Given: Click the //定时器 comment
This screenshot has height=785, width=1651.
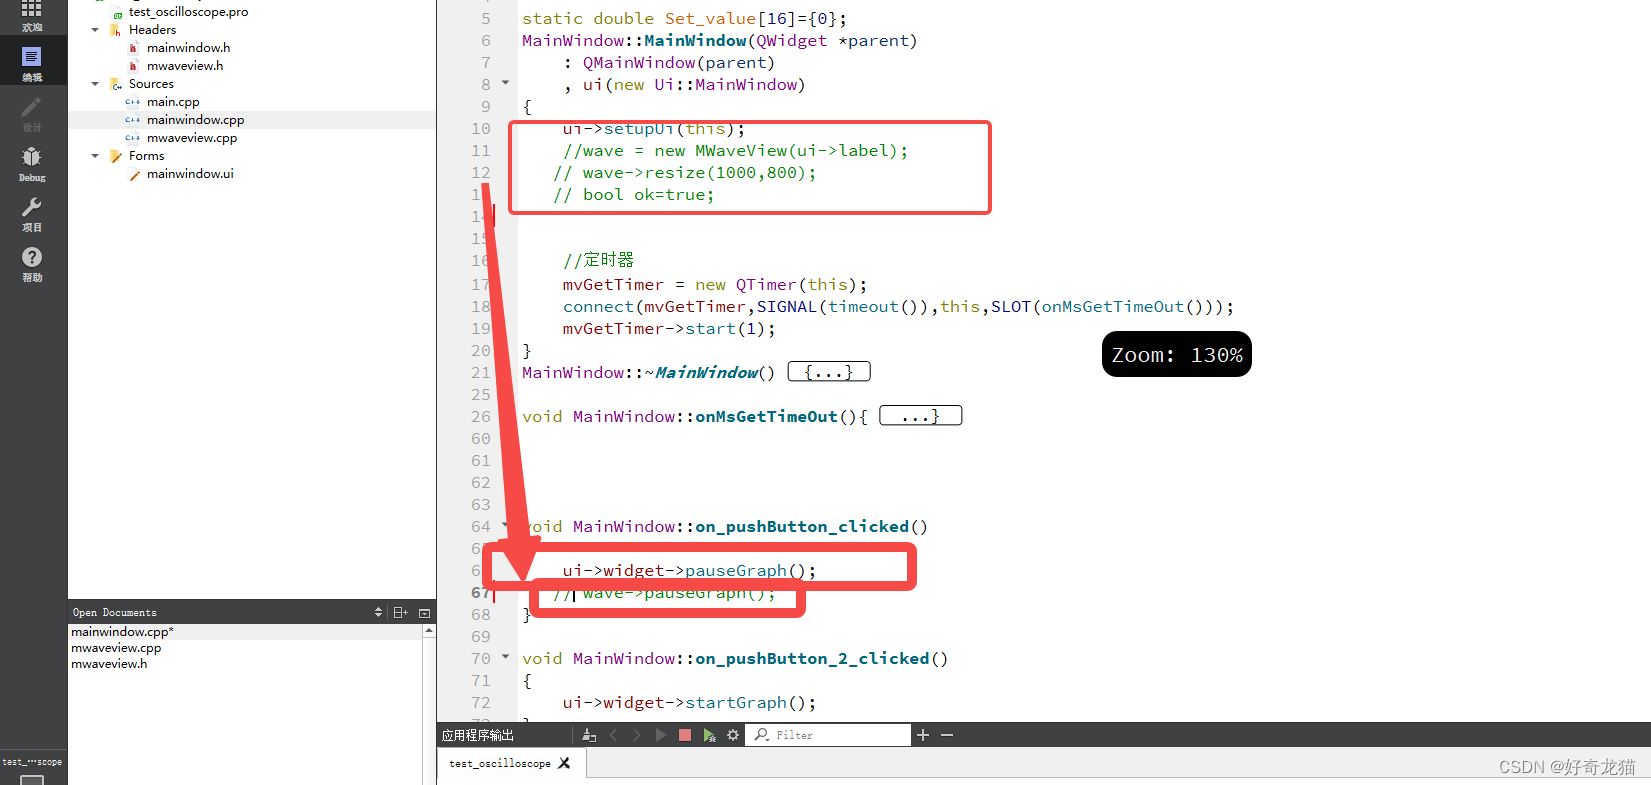Looking at the screenshot, I should tap(598, 260).
